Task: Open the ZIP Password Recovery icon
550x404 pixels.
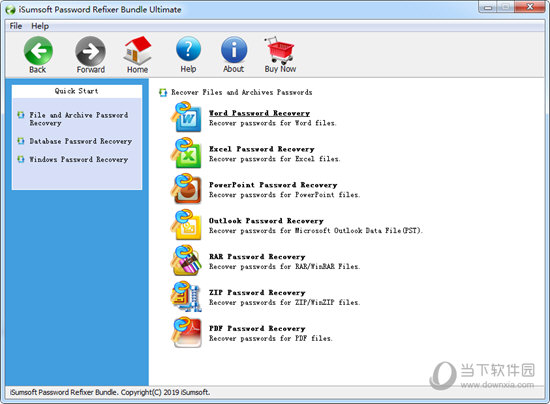Action: pyautogui.click(x=186, y=297)
